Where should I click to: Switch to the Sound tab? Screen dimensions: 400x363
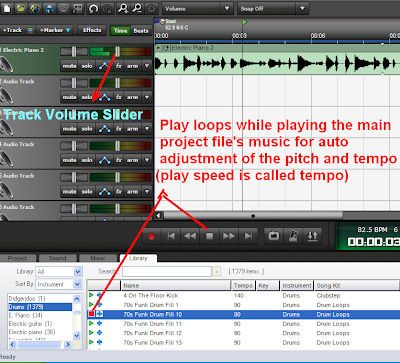[57, 258]
